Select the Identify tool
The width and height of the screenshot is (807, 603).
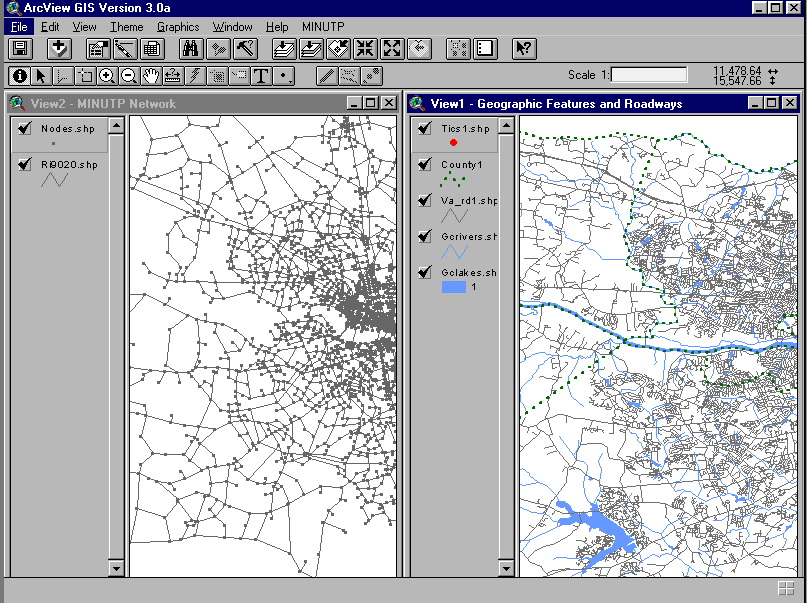pos(20,76)
